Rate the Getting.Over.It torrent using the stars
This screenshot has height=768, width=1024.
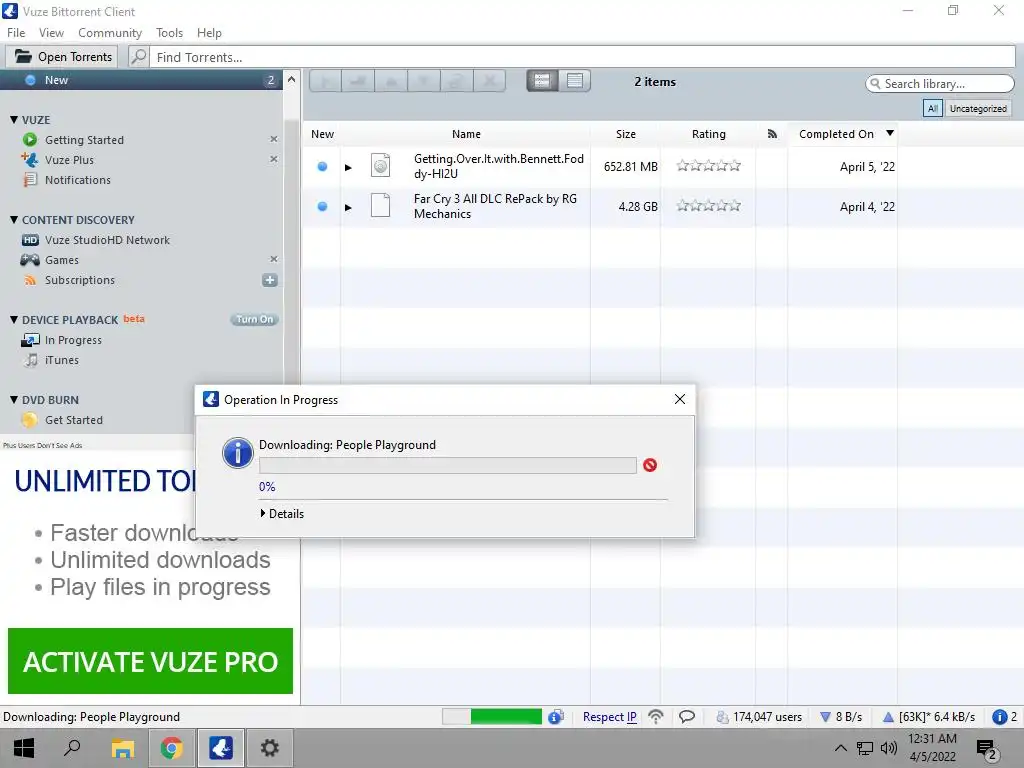pyautogui.click(x=709, y=166)
